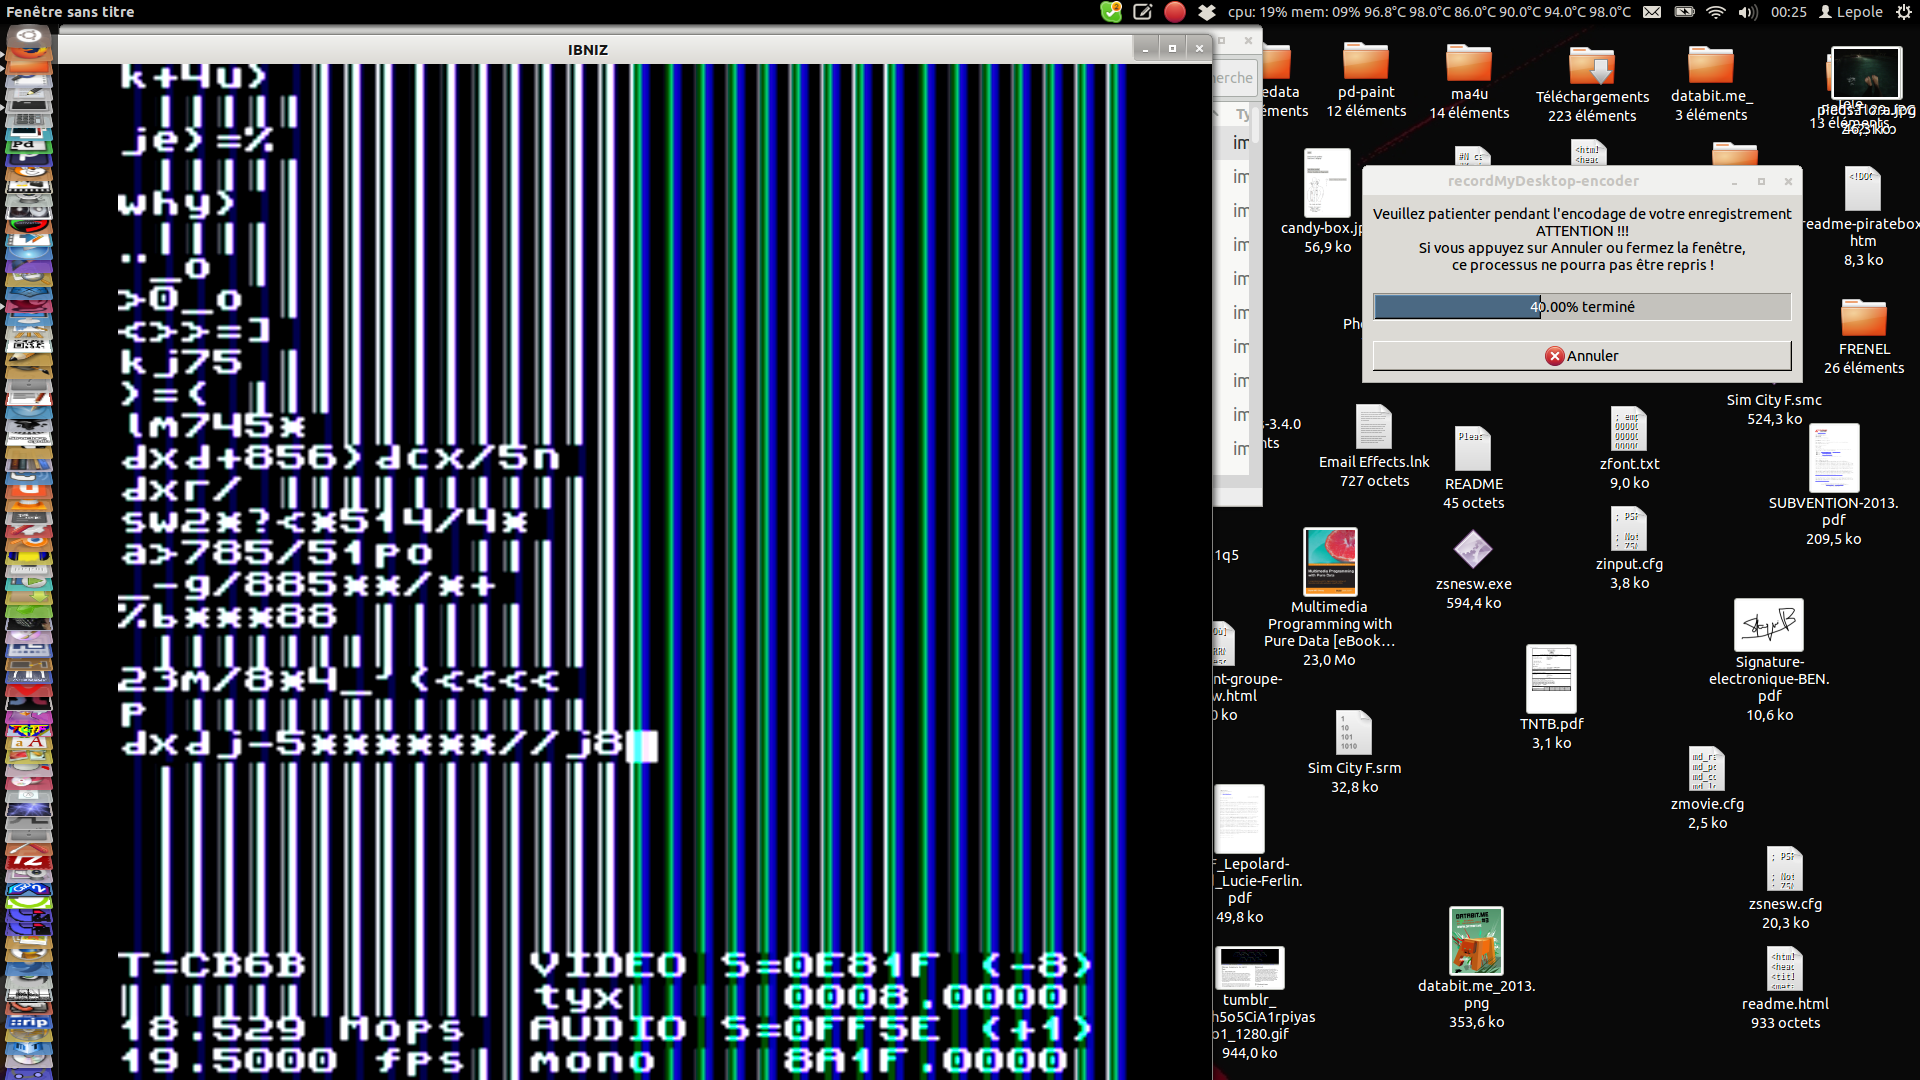
Task: Open the Wi-Fi network indicator
Action: coord(1716,12)
